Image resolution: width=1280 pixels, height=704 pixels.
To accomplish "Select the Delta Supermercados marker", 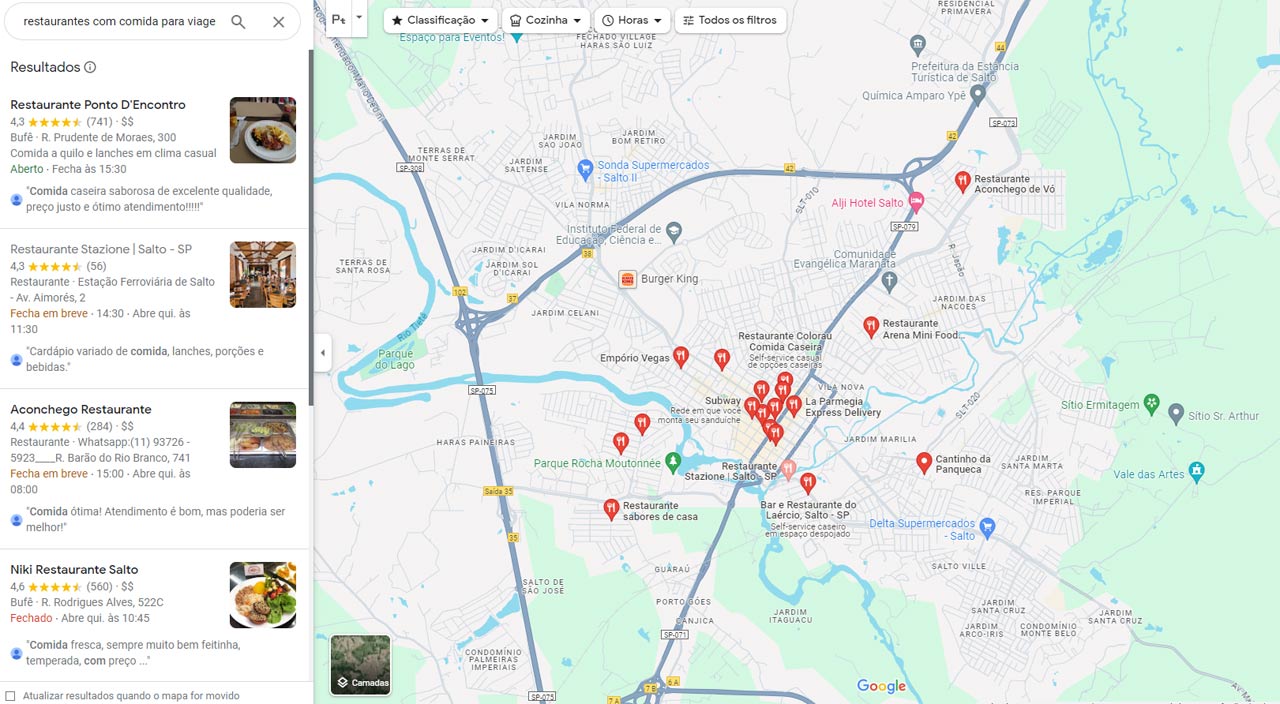I will click(987, 526).
